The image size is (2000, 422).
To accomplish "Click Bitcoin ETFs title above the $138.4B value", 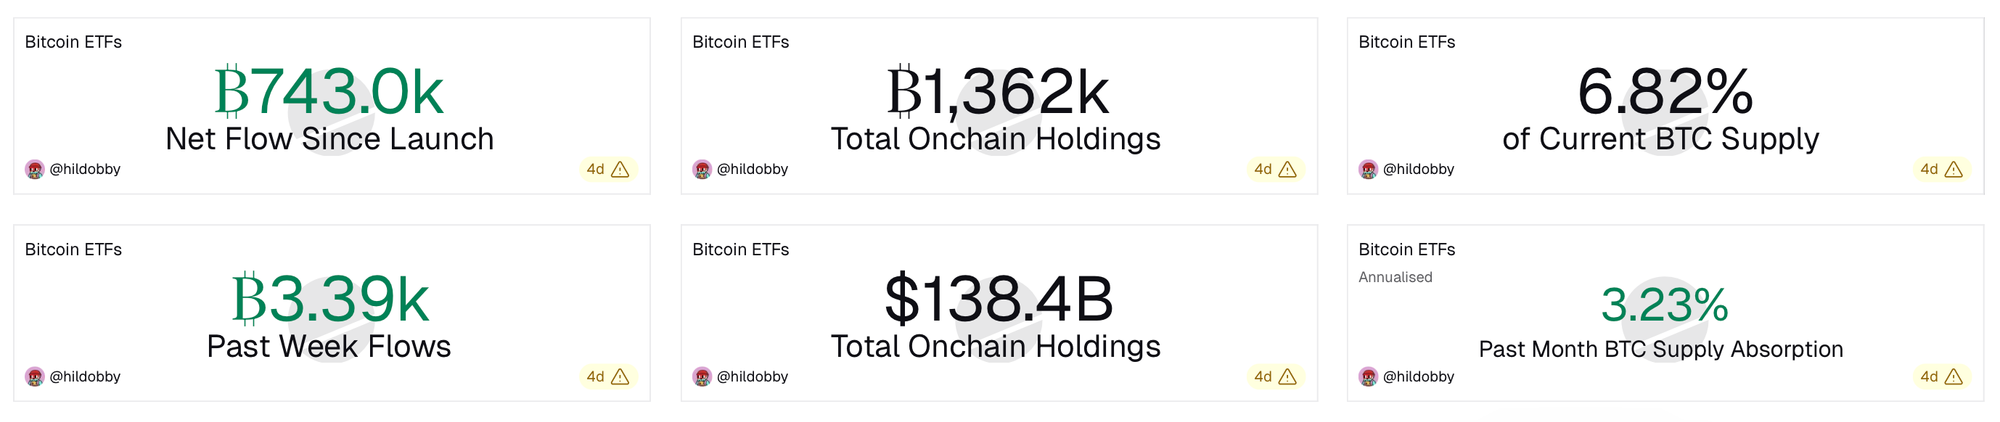I will (740, 250).
